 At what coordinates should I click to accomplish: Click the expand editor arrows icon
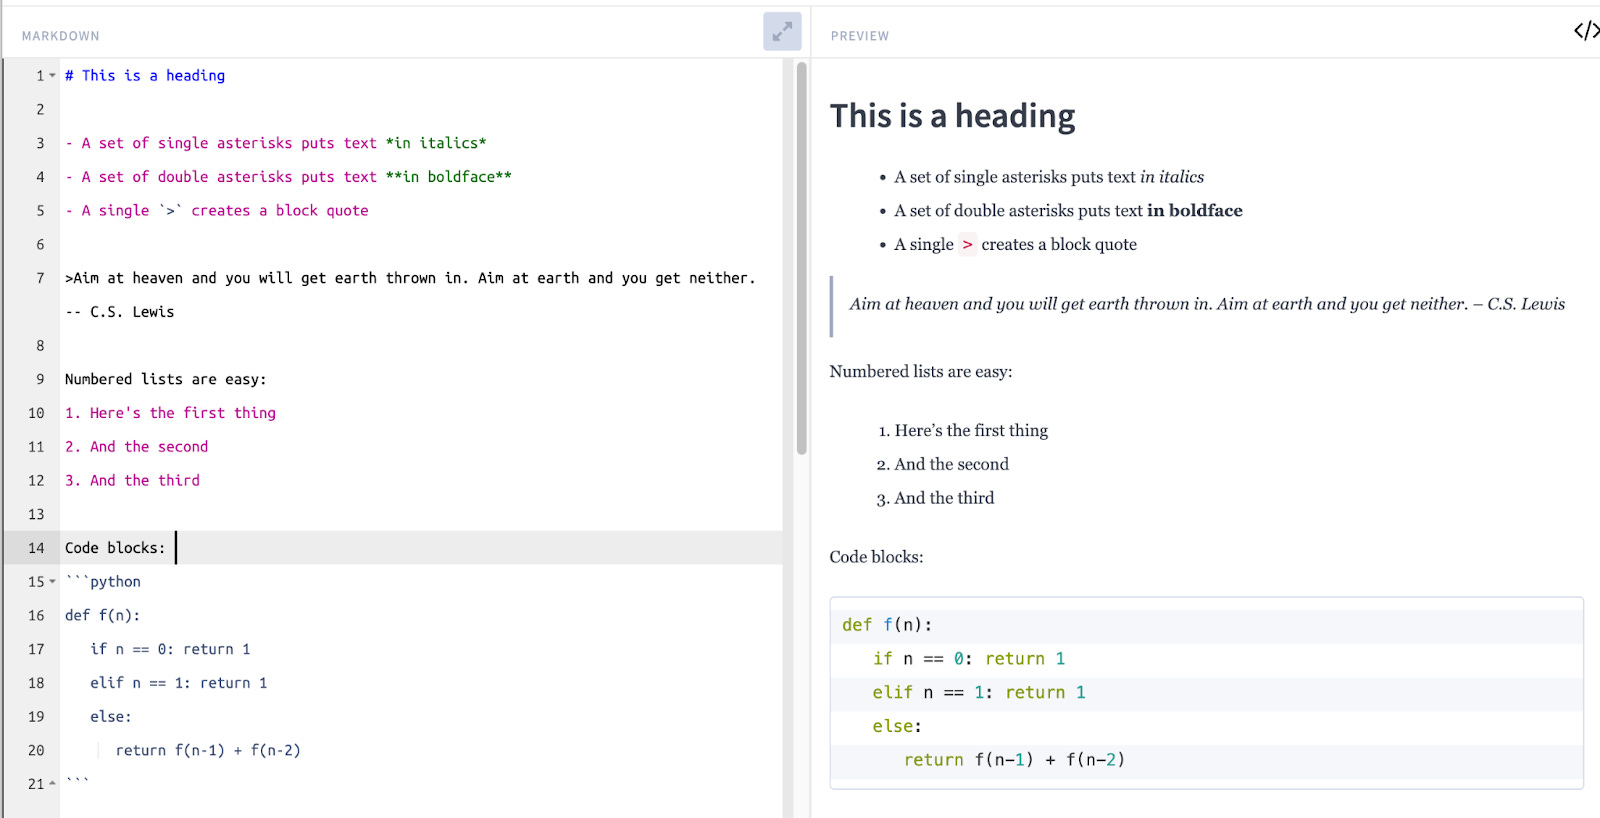pos(782,32)
